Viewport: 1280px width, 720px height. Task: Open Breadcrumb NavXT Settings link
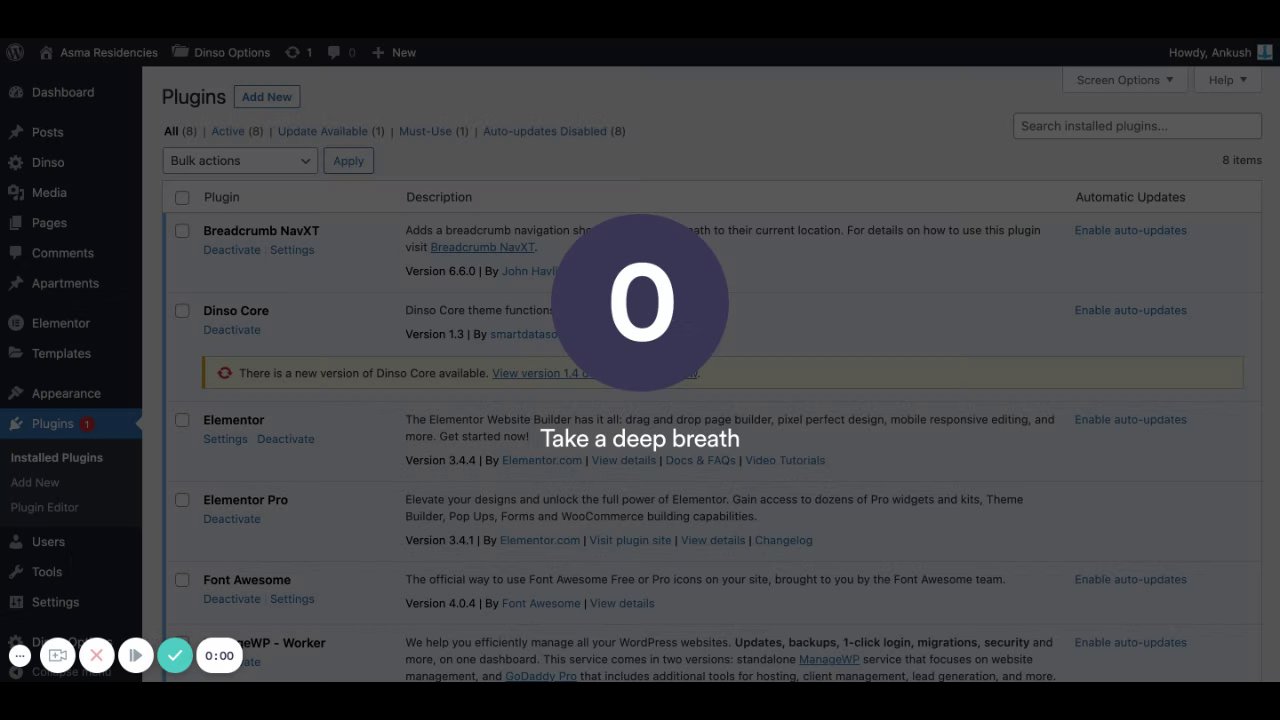click(x=292, y=250)
